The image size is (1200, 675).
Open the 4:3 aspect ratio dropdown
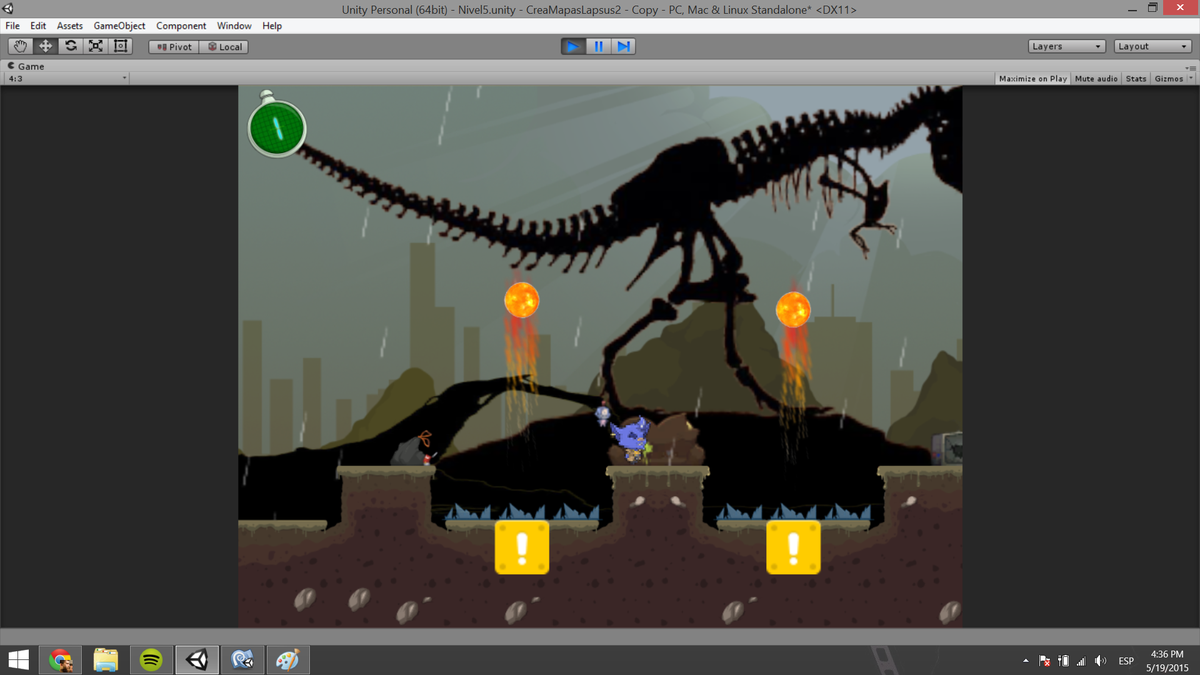point(68,78)
